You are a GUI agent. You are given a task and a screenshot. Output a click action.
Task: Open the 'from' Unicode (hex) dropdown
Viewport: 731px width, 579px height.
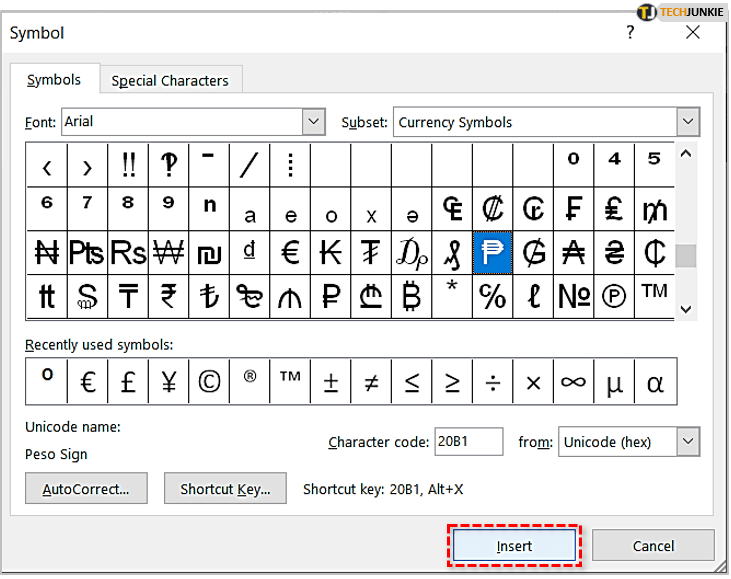(x=687, y=441)
